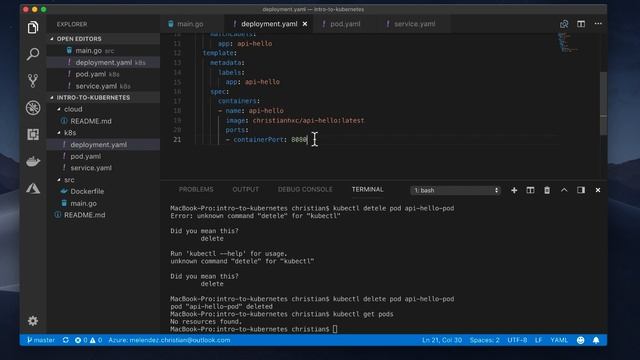Open notifications bell in status bar
640x360 pixels.
coord(596,340)
